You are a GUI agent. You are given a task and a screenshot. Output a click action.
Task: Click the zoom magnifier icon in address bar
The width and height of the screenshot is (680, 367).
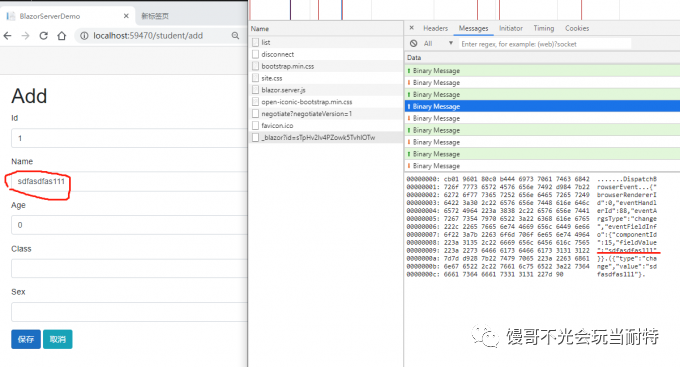(x=235, y=36)
